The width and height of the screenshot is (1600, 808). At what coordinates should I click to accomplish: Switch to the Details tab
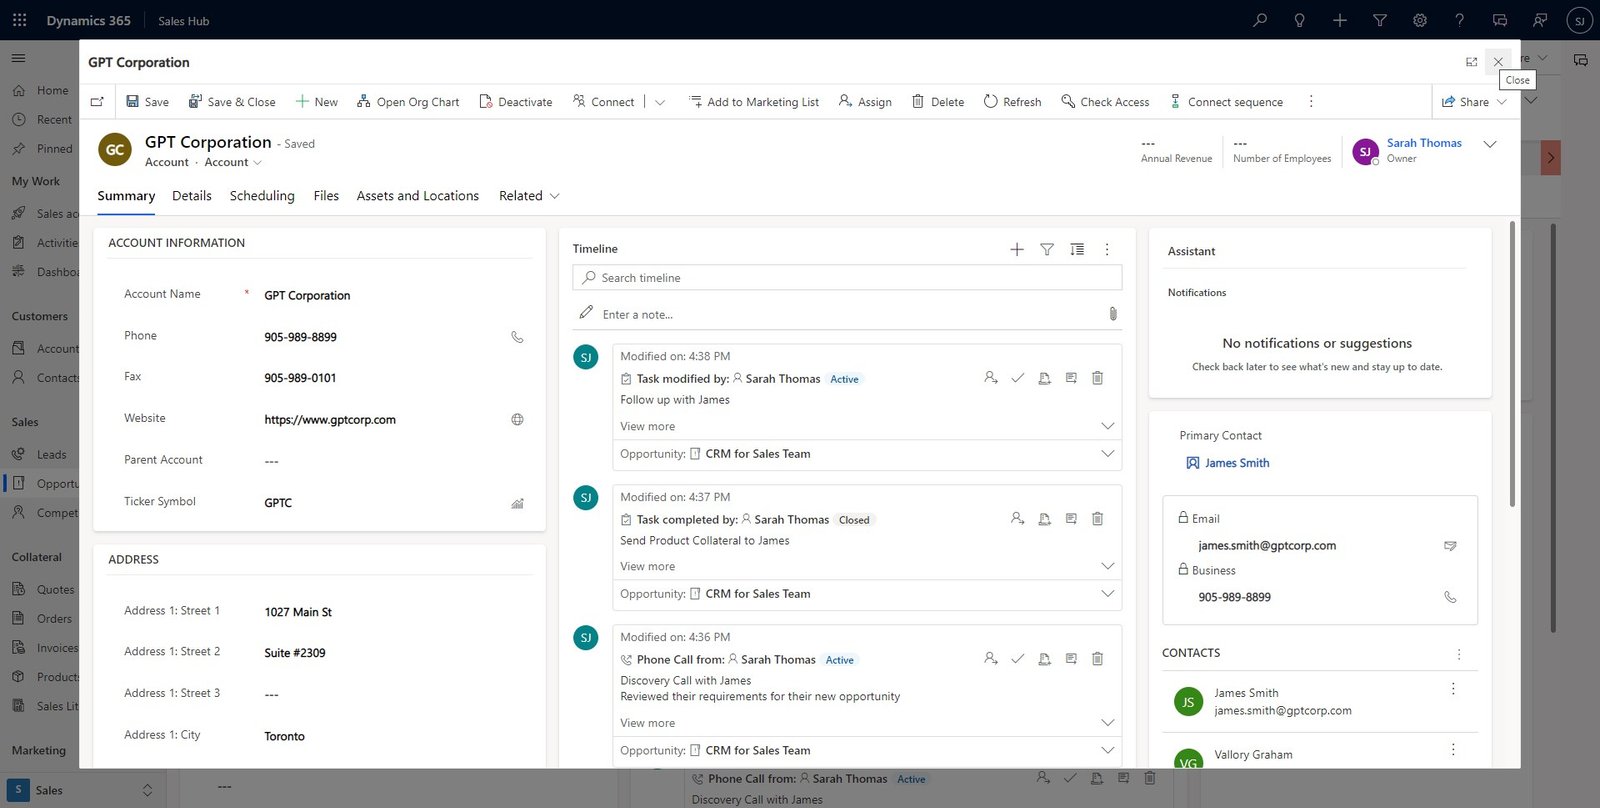[x=192, y=196]
